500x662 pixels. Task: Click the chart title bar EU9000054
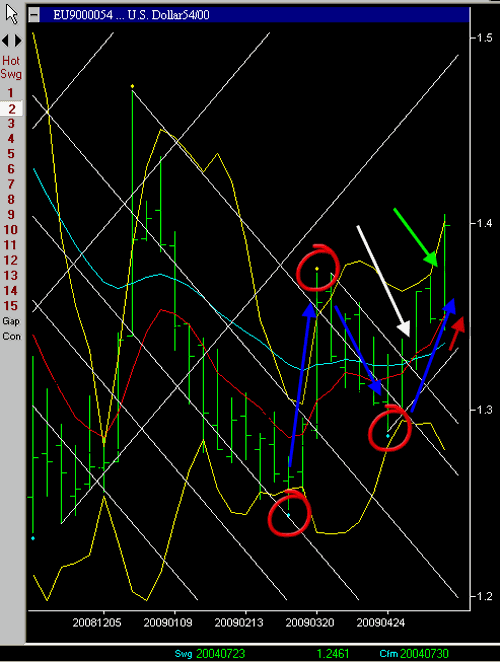(249, 15)
